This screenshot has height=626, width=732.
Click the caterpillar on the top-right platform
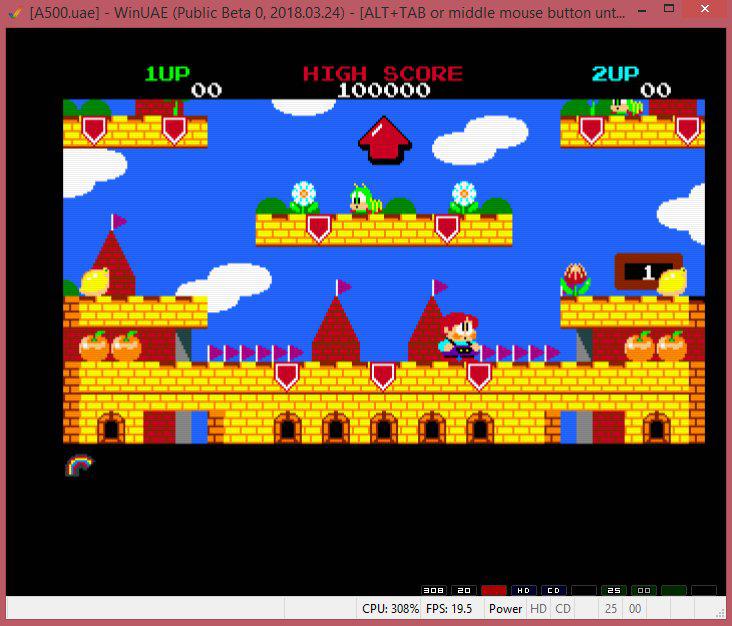[x=626, y=107]
